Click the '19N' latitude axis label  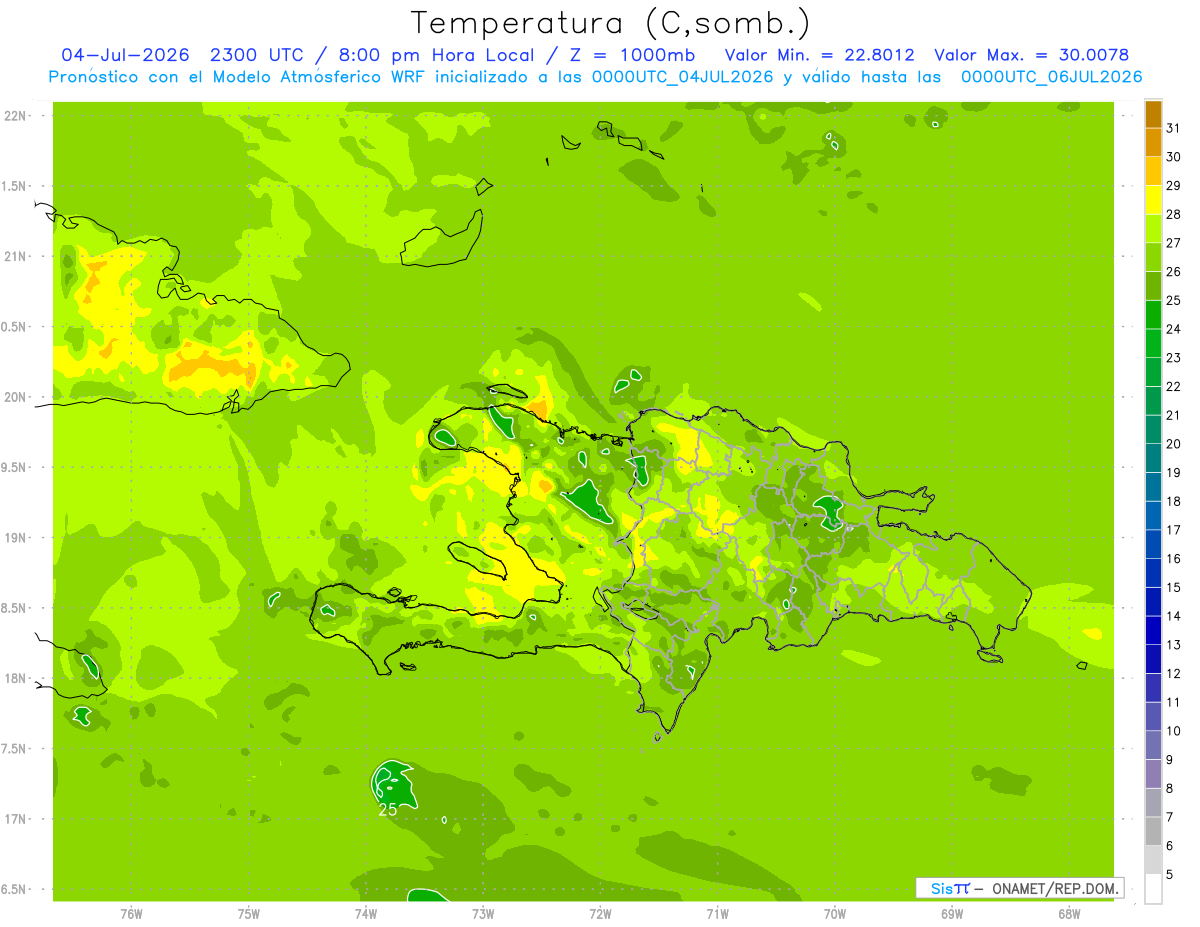tap(16, 538)
